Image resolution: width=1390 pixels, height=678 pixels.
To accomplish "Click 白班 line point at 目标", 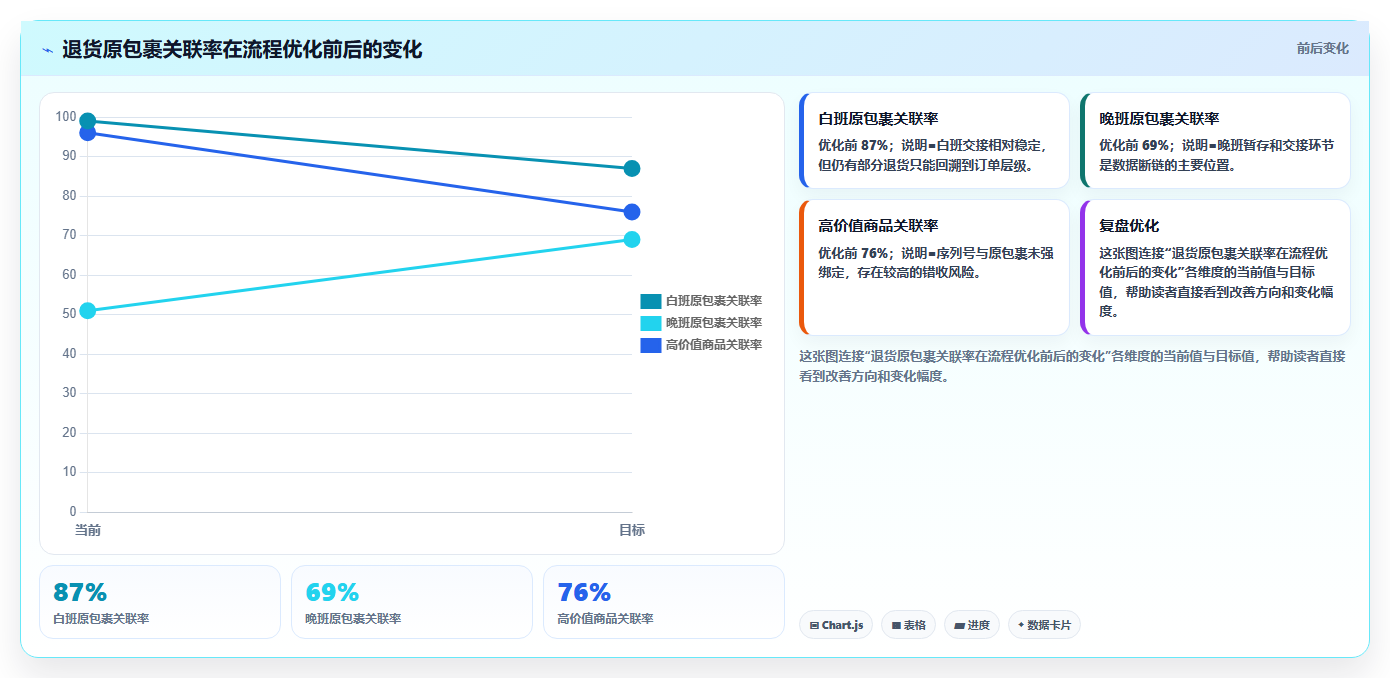I will point(632,169).
